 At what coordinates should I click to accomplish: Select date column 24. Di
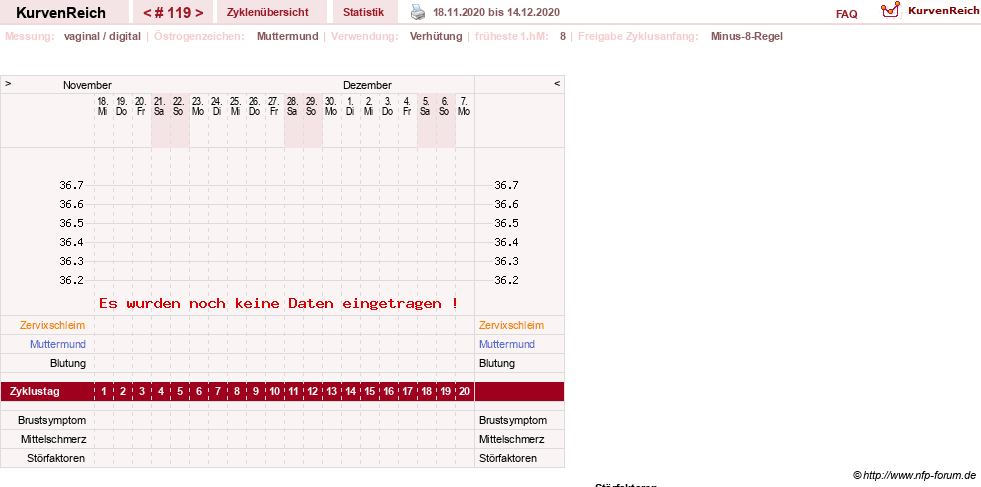tap(217, 106)
